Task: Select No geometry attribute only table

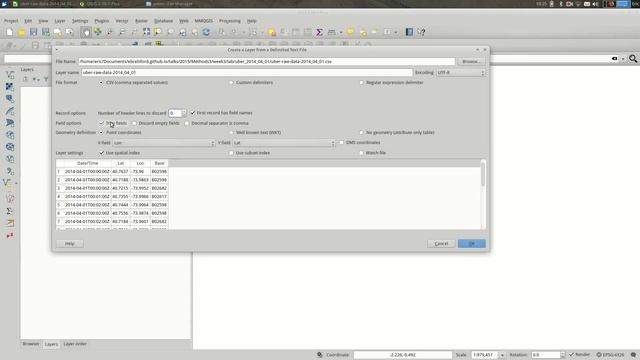Action: coord(397,133)
